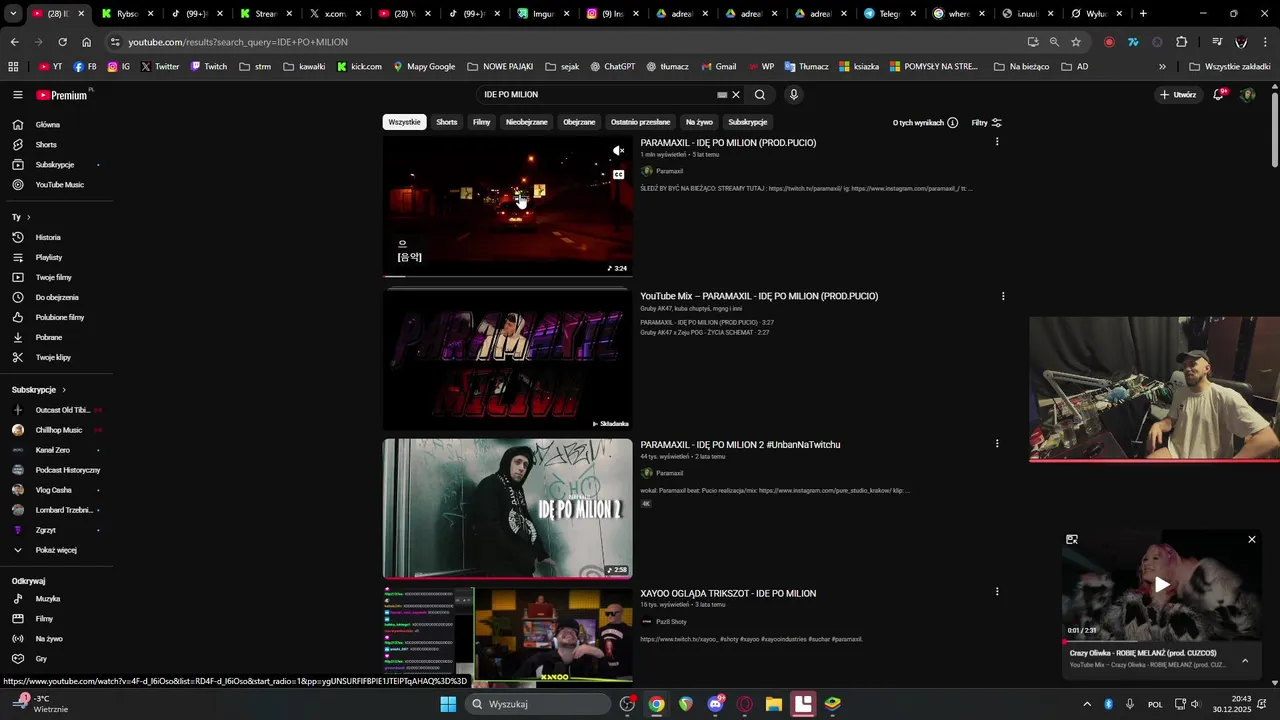Viewport: 1280px width, 720px height.
Task: Open Subskrypcje in sidebar
Action: pos(57,165)
